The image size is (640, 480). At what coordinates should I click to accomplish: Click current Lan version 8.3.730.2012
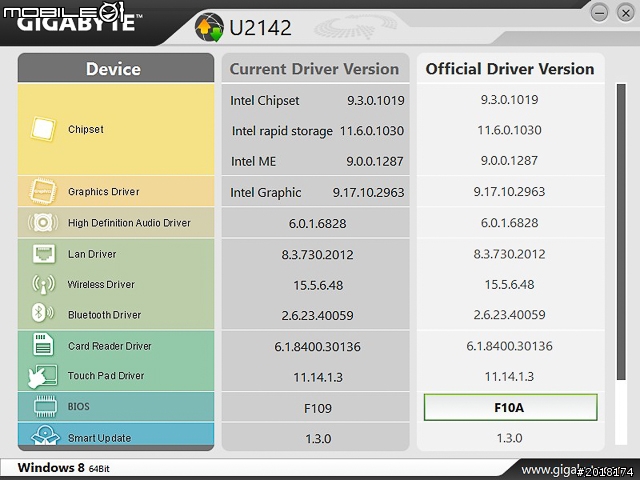(x=317, y=254)
